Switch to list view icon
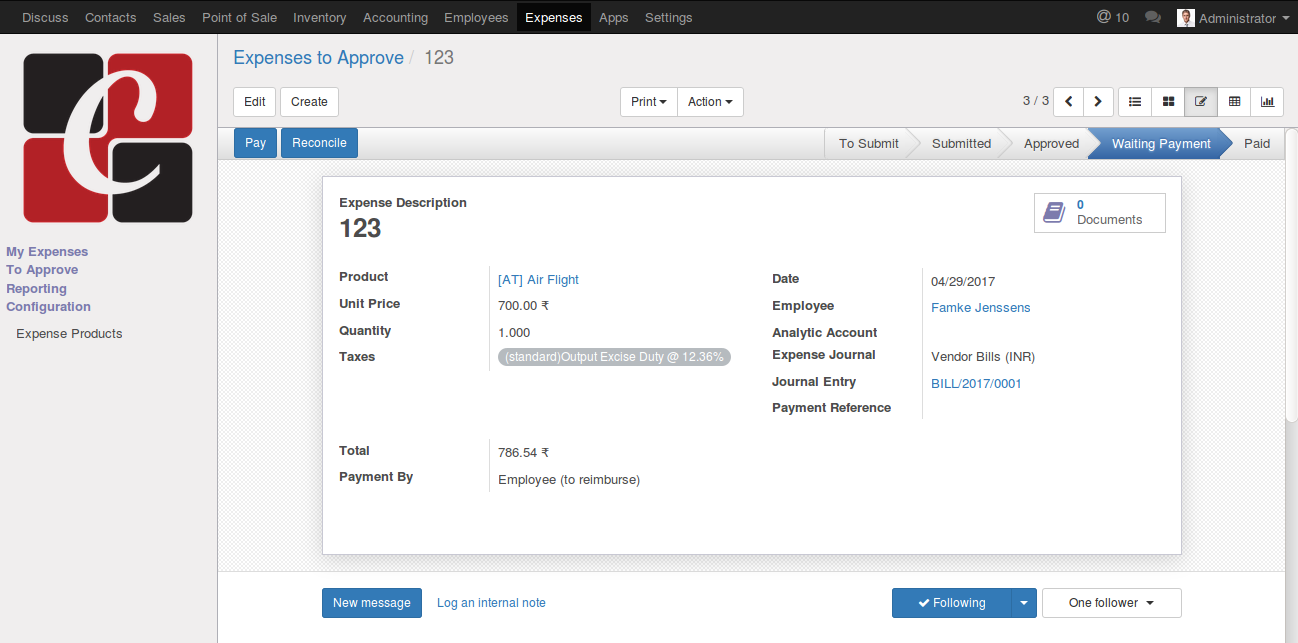This screenshot has height=643, width=1298. point(1135,102)
